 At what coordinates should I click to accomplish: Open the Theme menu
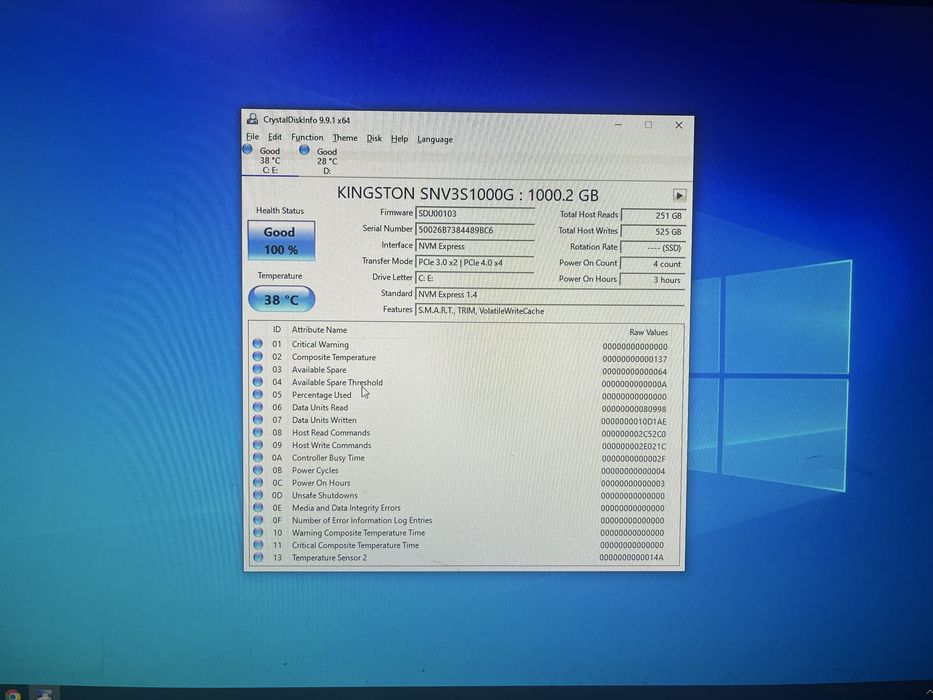pos(345,138)
